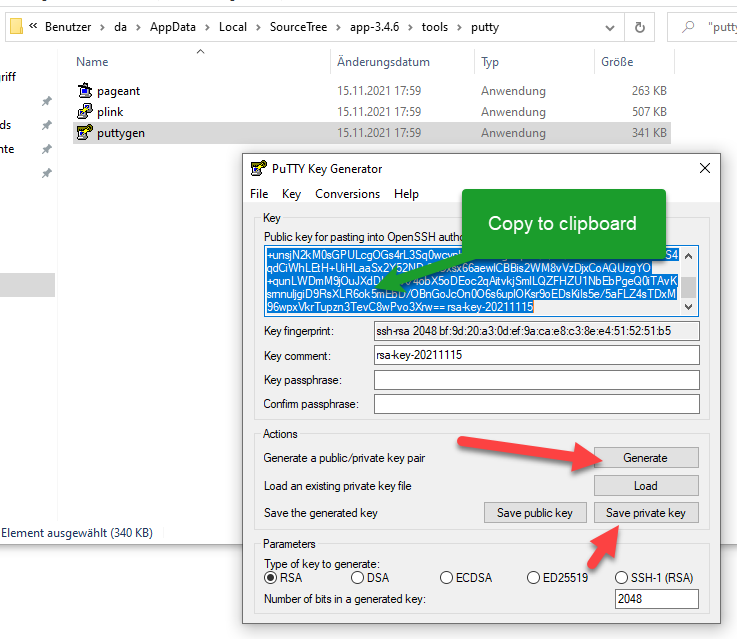
Task: Click the tools path segment
Action: point(435,27)
